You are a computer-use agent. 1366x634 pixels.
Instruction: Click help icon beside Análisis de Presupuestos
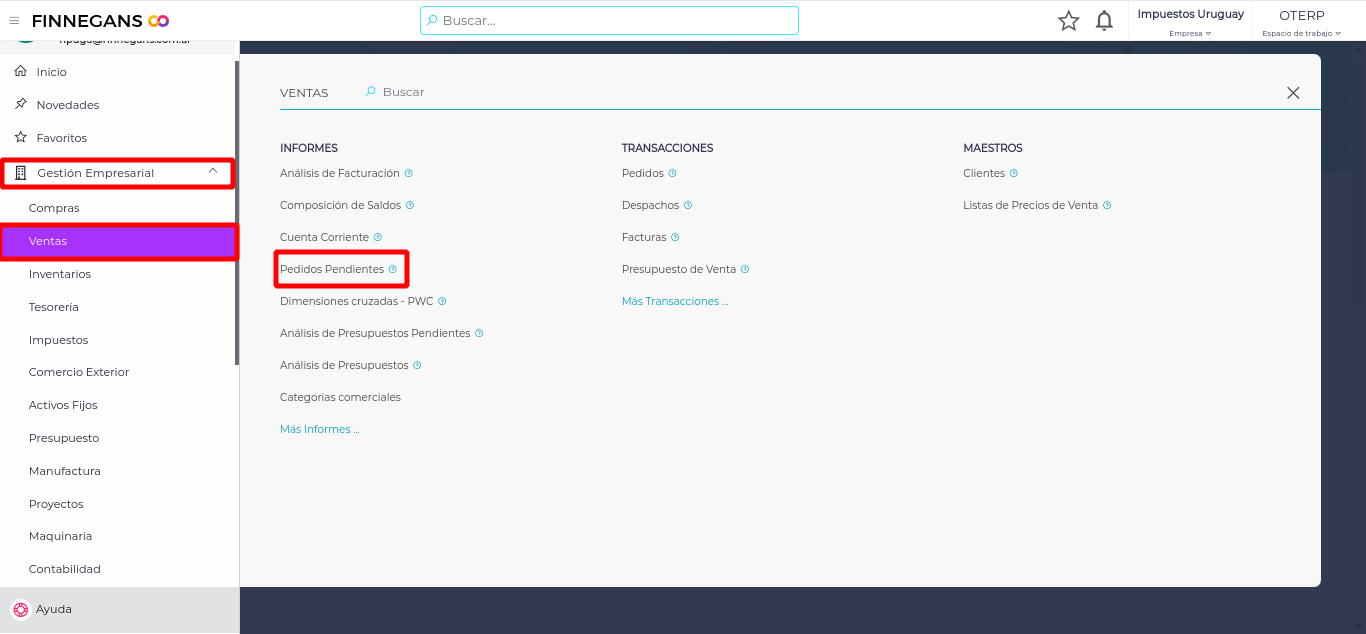click(x=417, y=365)
